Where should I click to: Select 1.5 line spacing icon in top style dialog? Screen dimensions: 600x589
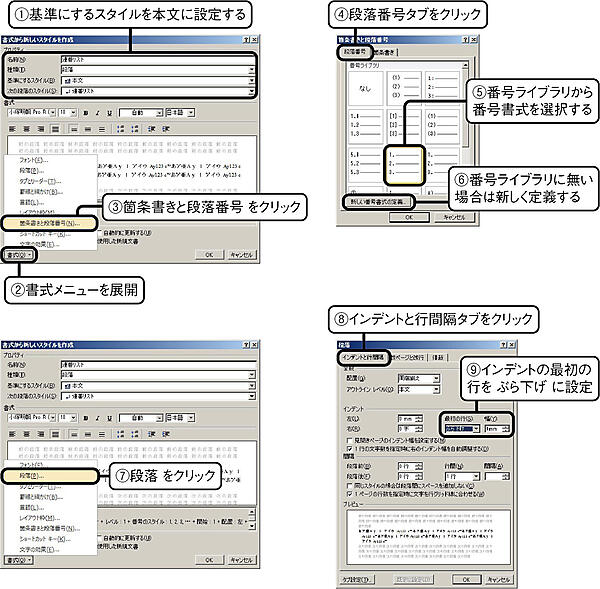88,129
